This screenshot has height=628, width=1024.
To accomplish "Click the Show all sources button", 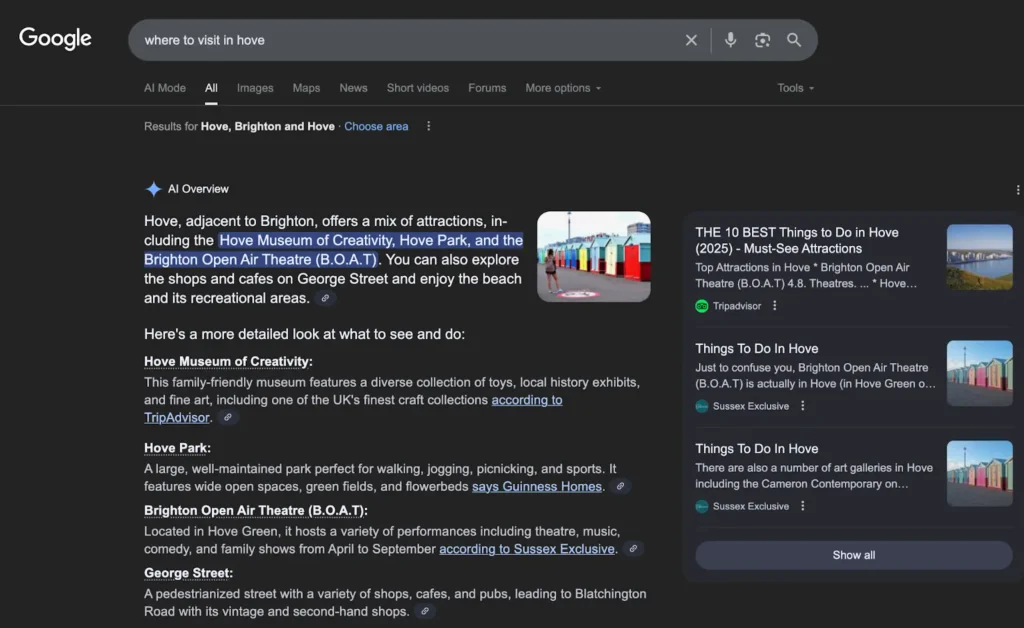I will 854,555.
